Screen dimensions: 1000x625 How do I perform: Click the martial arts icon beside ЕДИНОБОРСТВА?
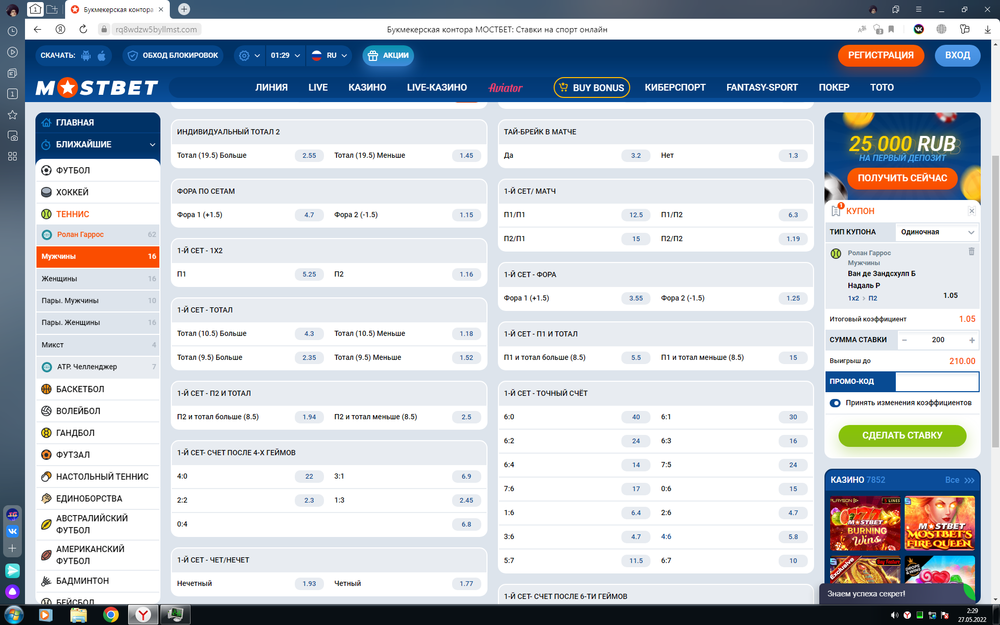pyautogui.click(x=46, y=498)
